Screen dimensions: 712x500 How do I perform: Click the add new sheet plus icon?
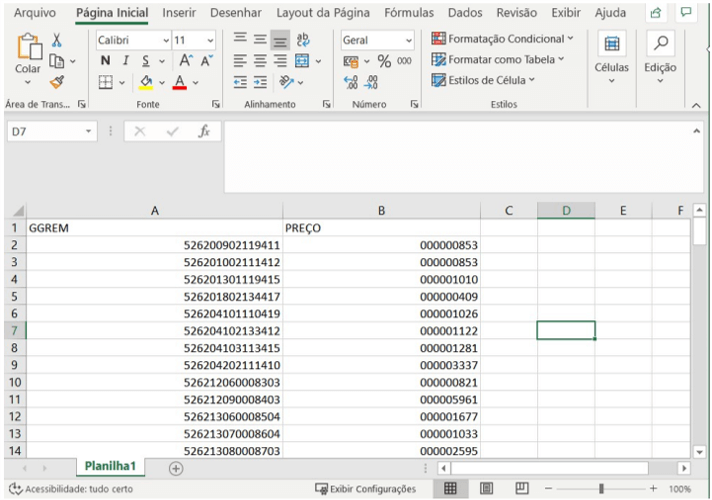[176, 467]
